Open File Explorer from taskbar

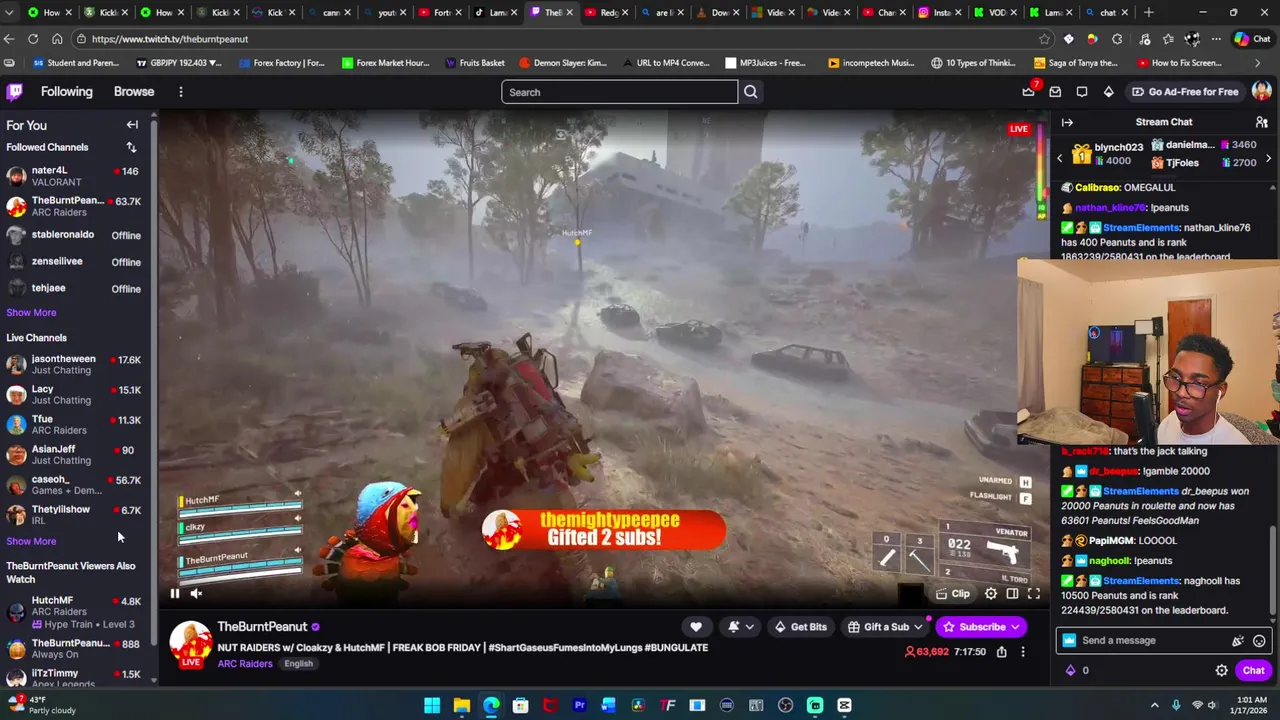coord(462,706)
